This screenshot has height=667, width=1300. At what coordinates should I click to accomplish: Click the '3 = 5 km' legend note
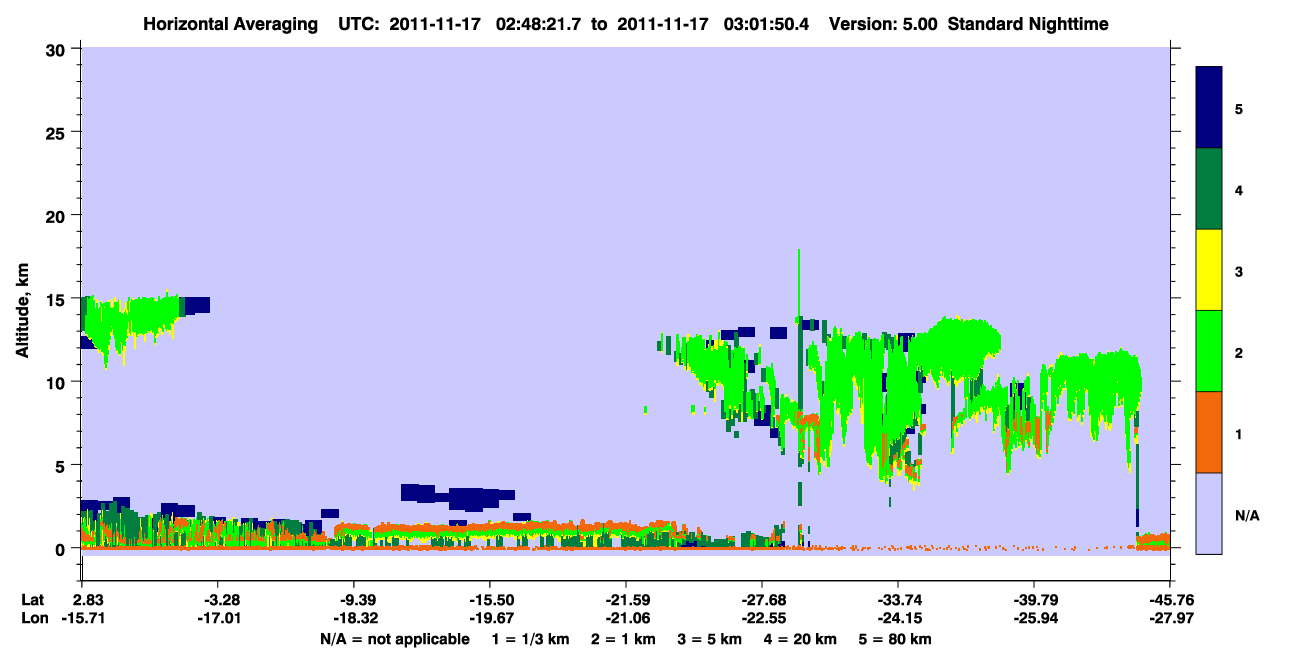point(709,639)
